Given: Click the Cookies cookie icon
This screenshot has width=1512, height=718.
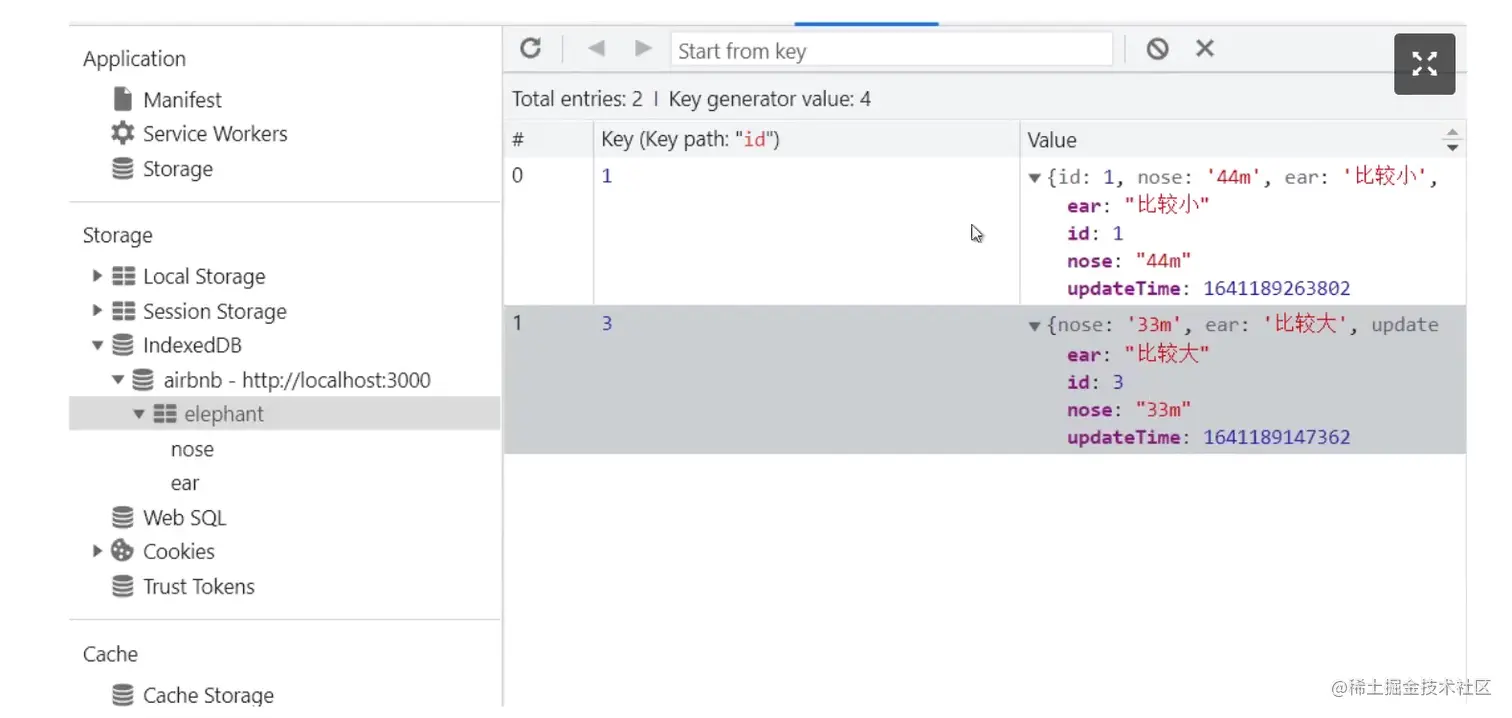Looking at the screenshot, I should (122, 551).
